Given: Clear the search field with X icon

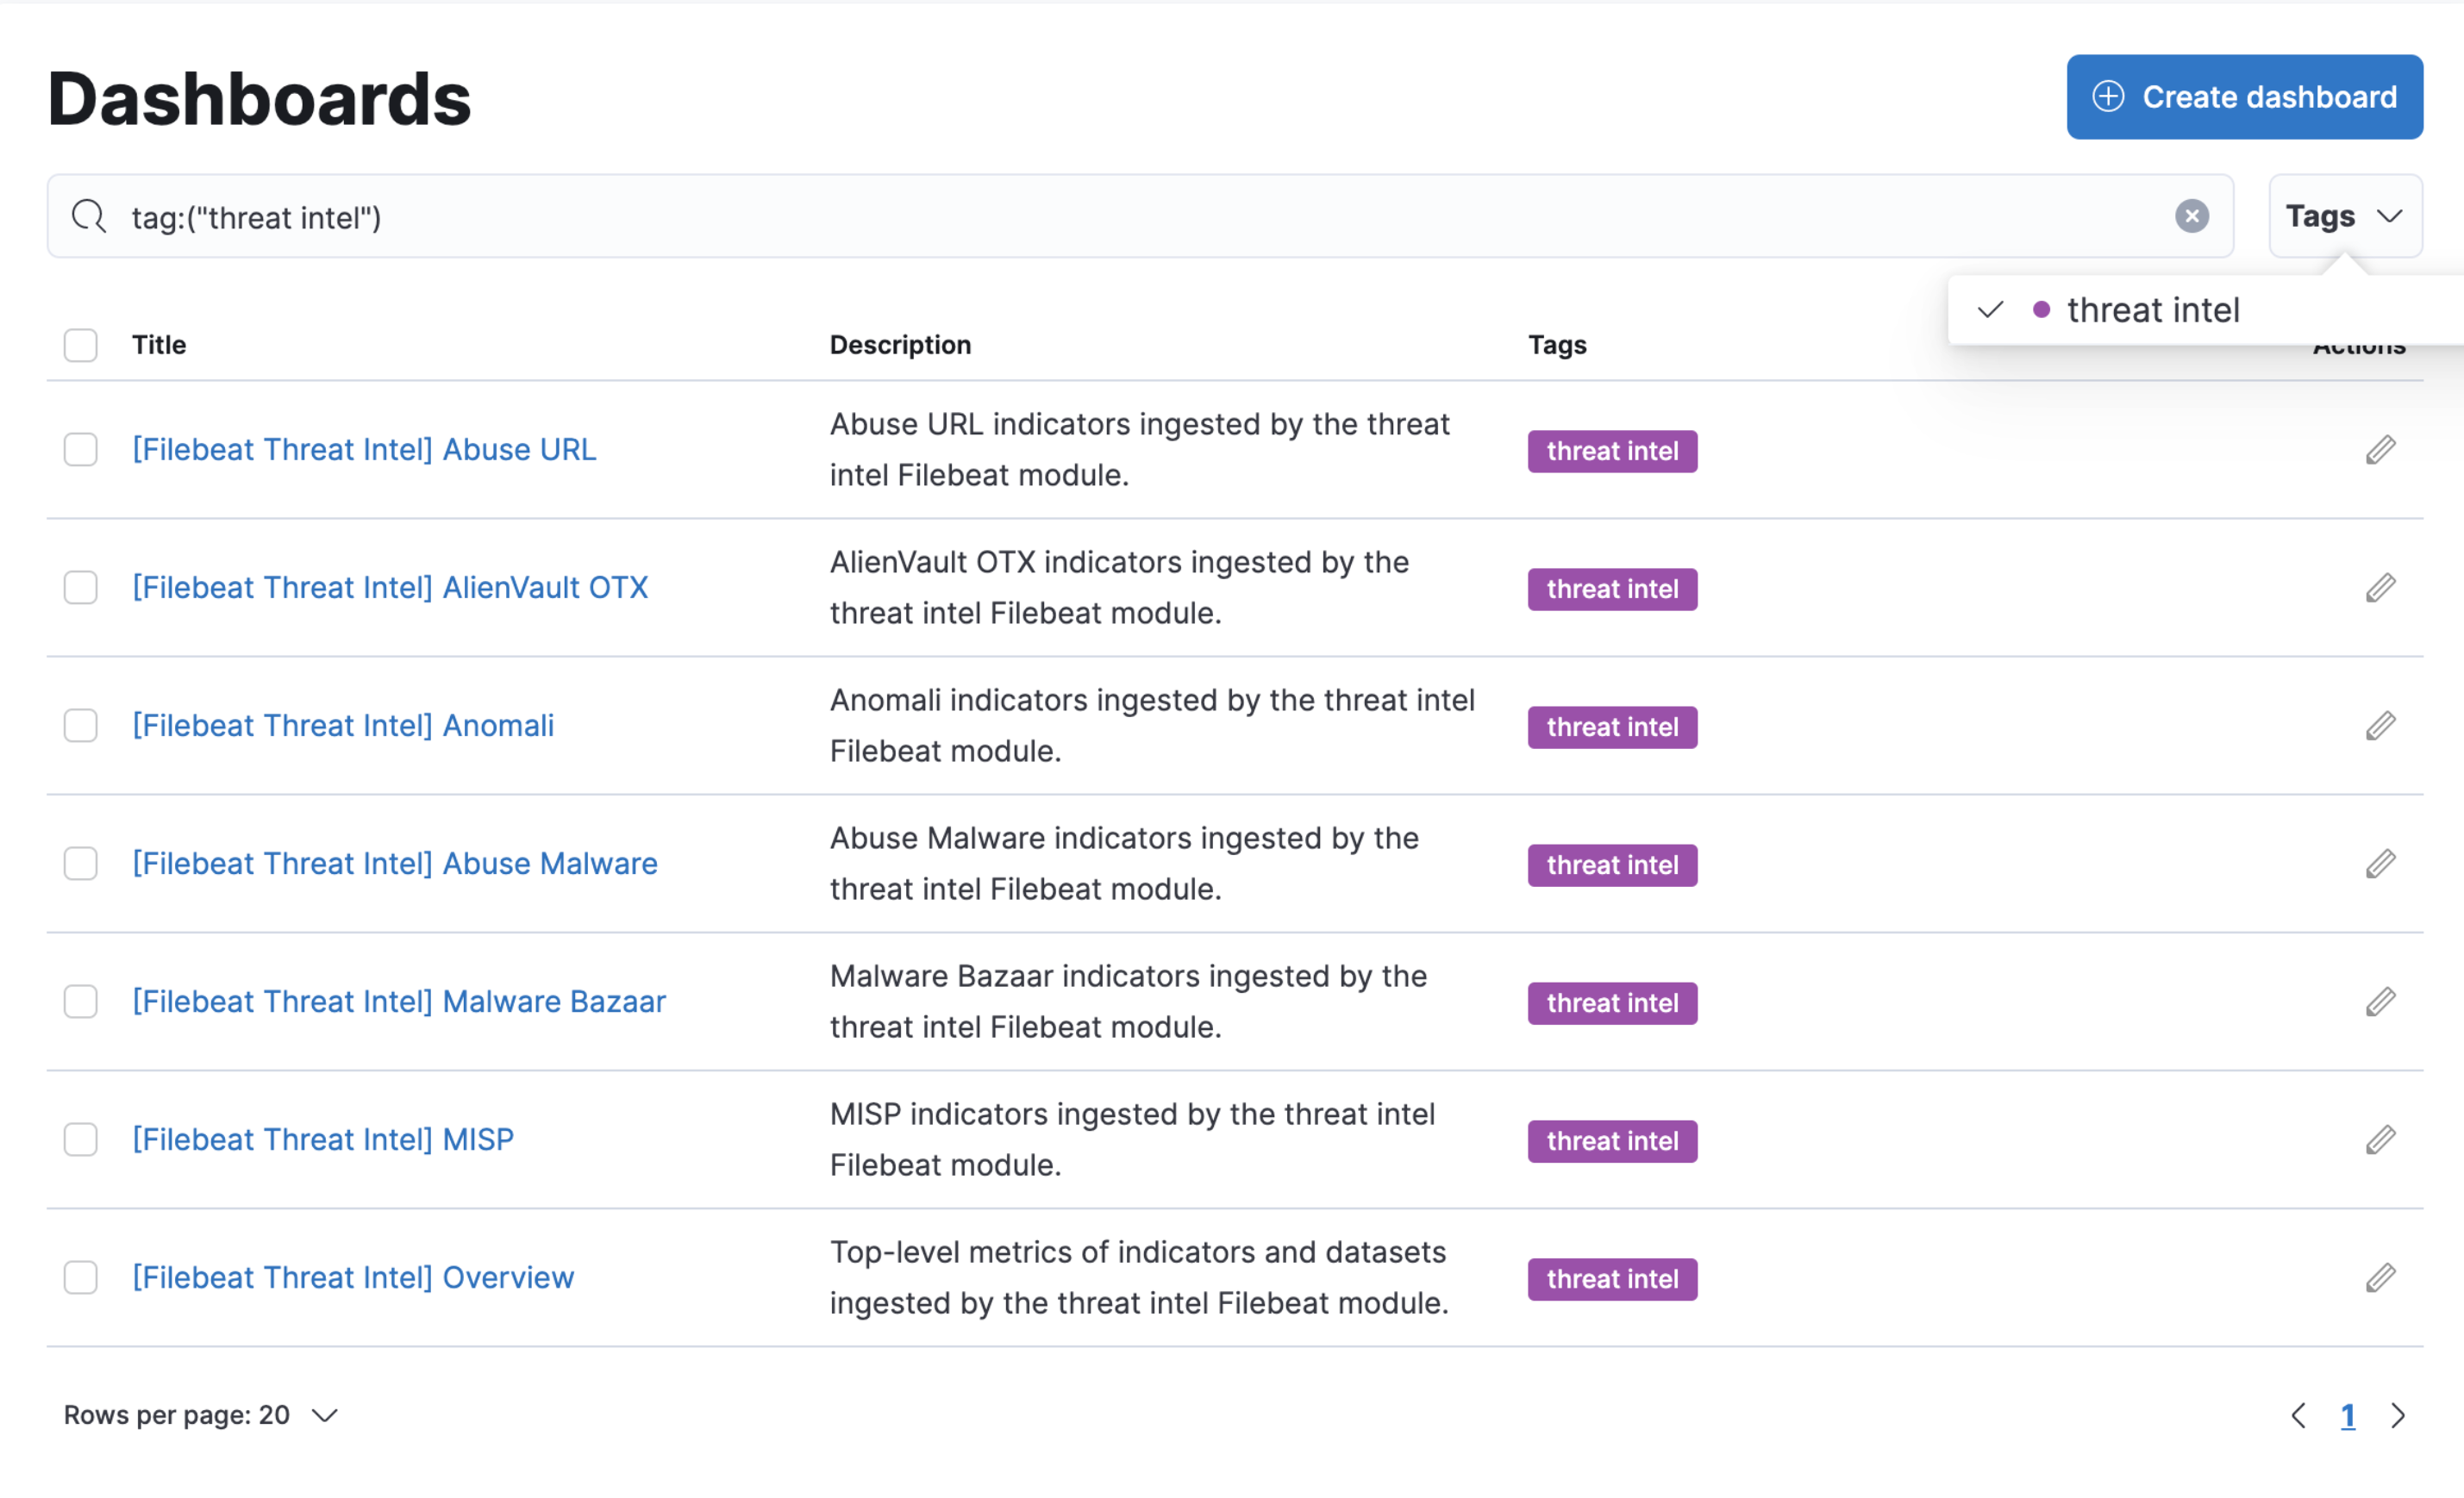Looking at the screenshot, I should [2191, 216].
